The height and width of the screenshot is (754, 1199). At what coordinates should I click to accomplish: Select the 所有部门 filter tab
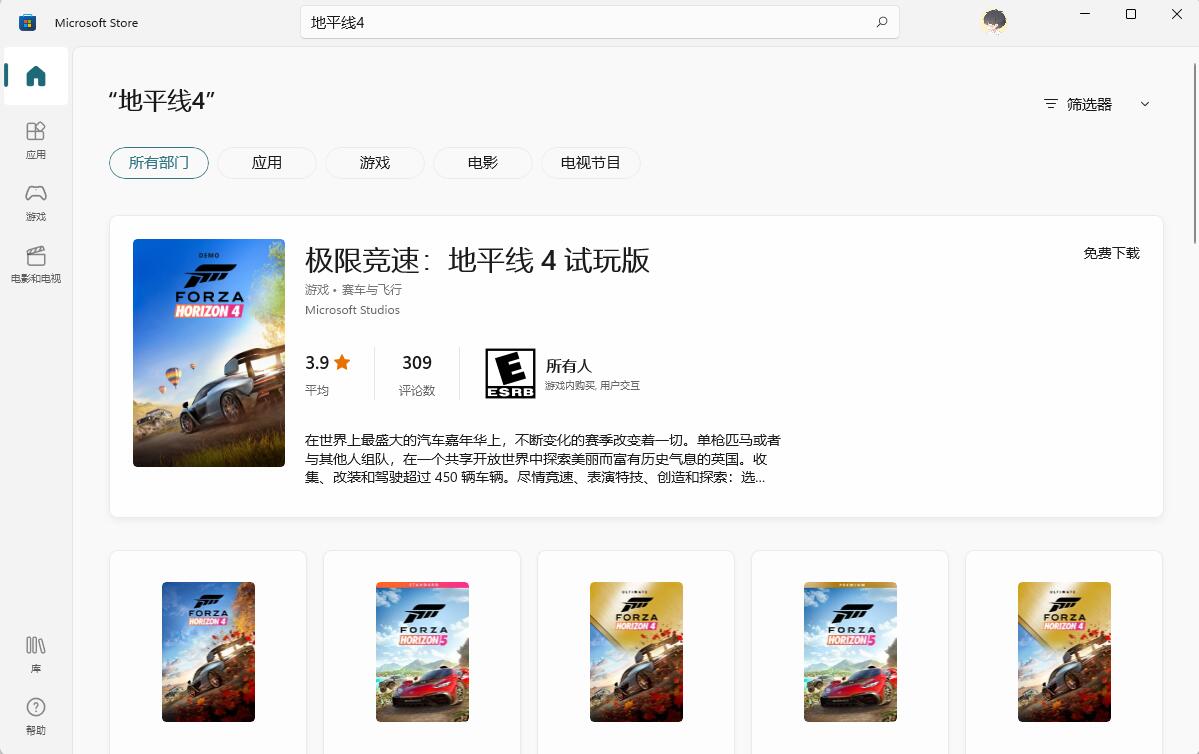coord(159,163)
